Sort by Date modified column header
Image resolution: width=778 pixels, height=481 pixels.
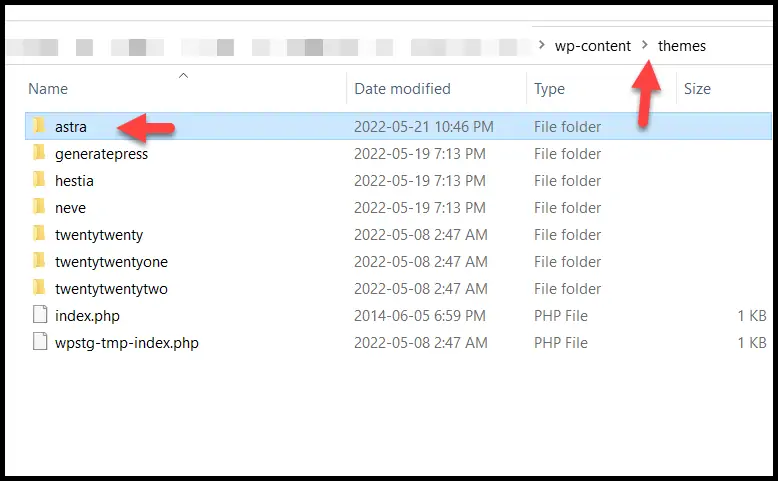(402, 89)
